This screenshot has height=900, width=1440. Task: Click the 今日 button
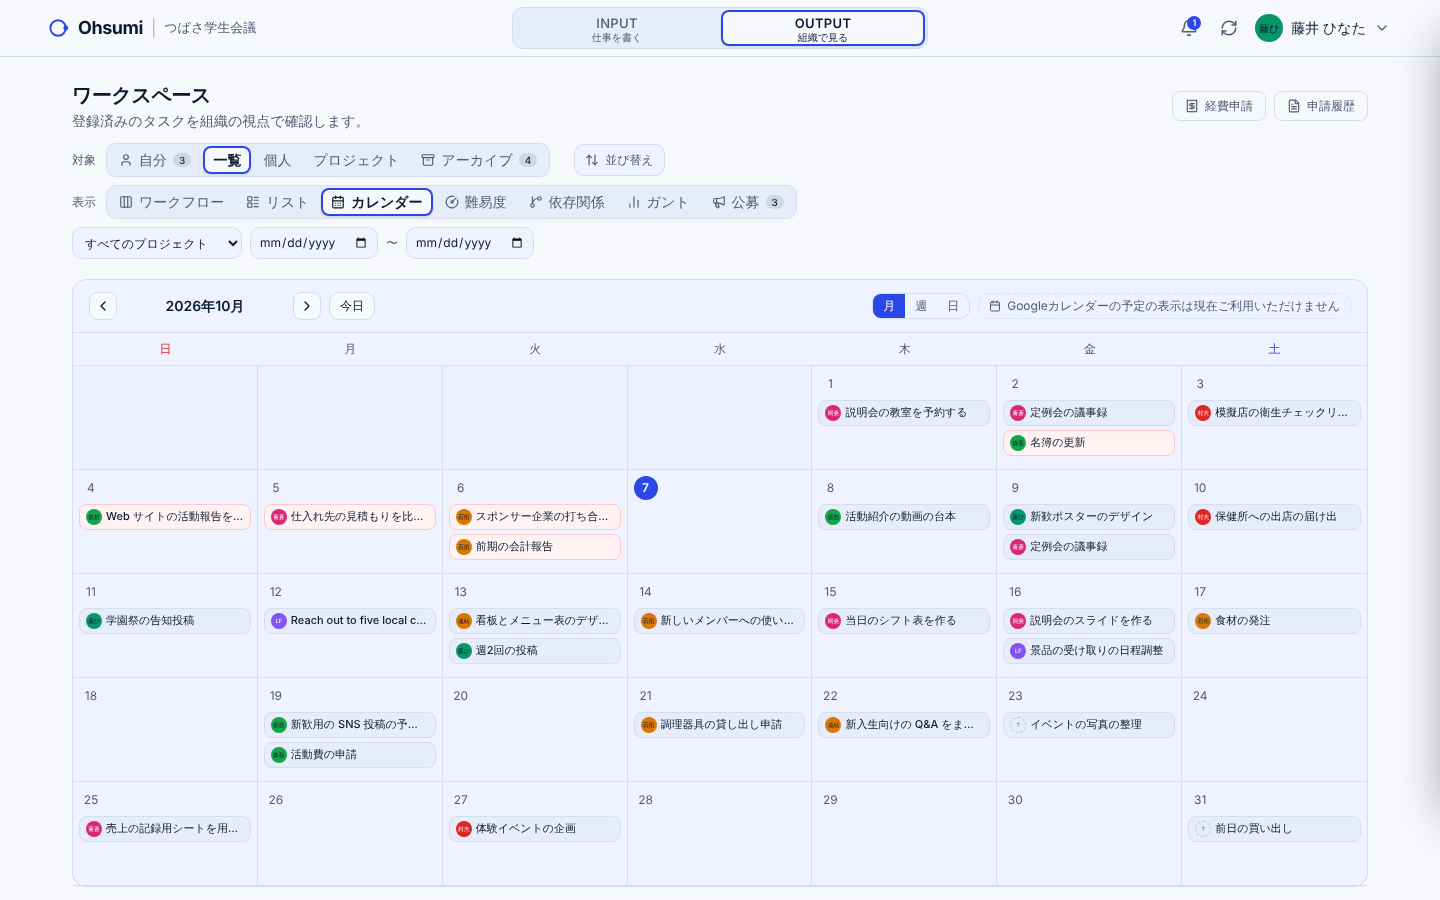tap(352, 306)
